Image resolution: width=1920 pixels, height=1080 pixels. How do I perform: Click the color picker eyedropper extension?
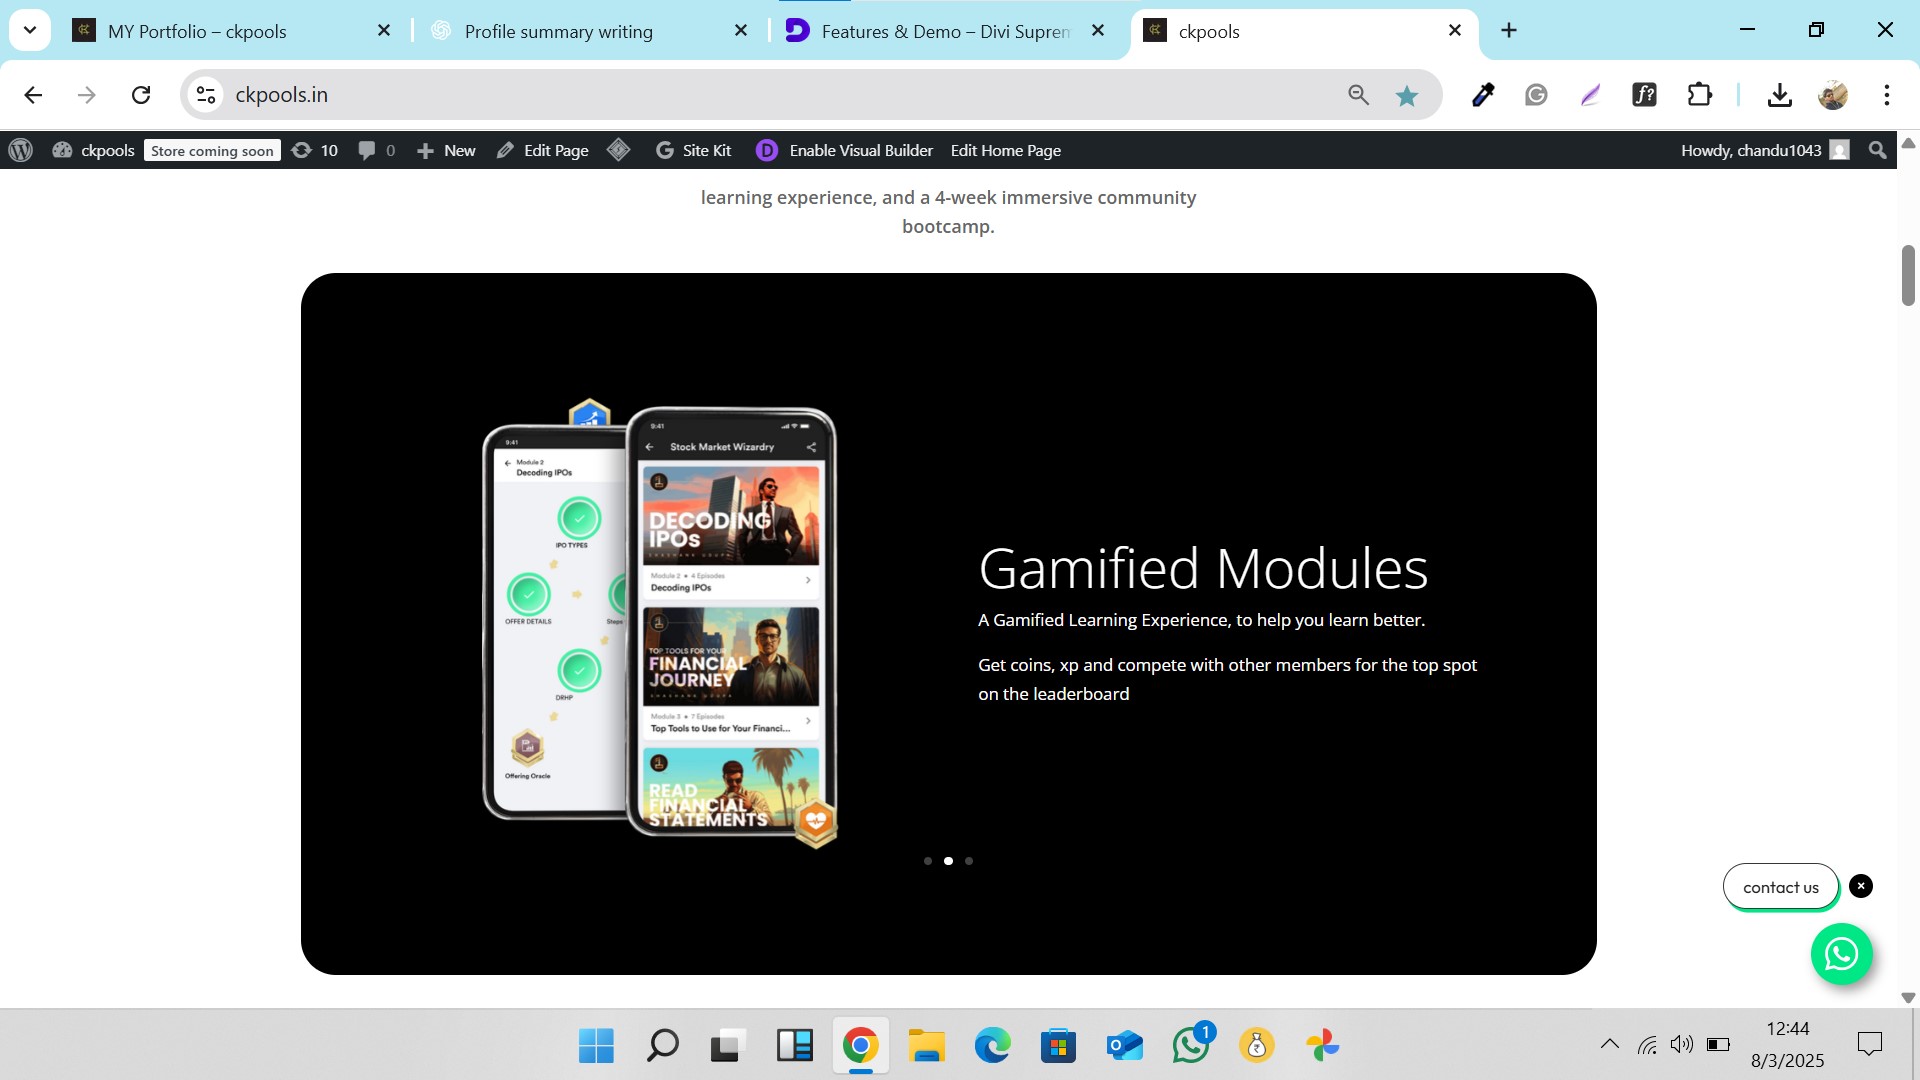point(1483,95)
